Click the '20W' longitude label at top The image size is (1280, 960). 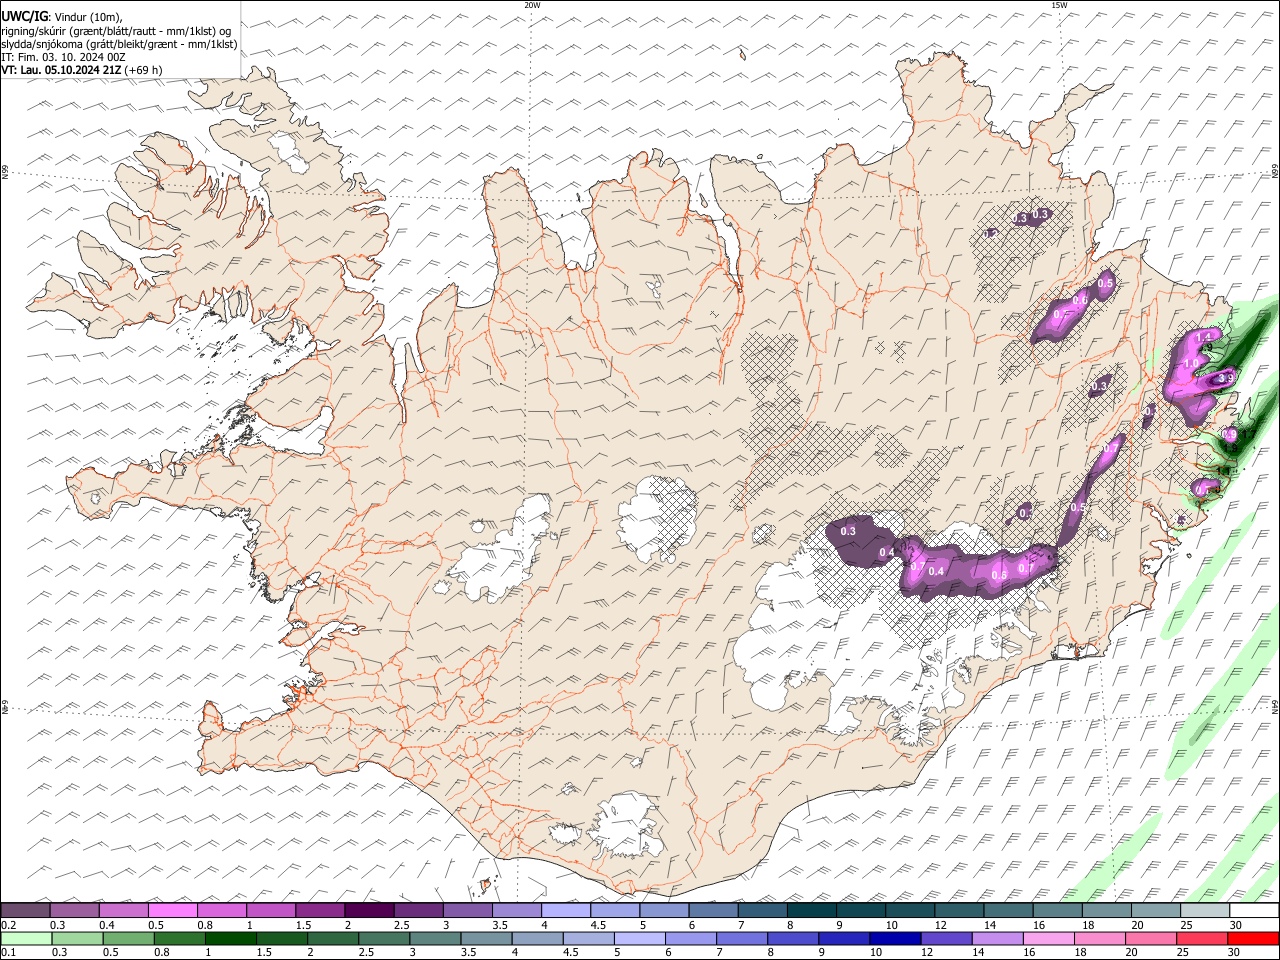point(532,5)
